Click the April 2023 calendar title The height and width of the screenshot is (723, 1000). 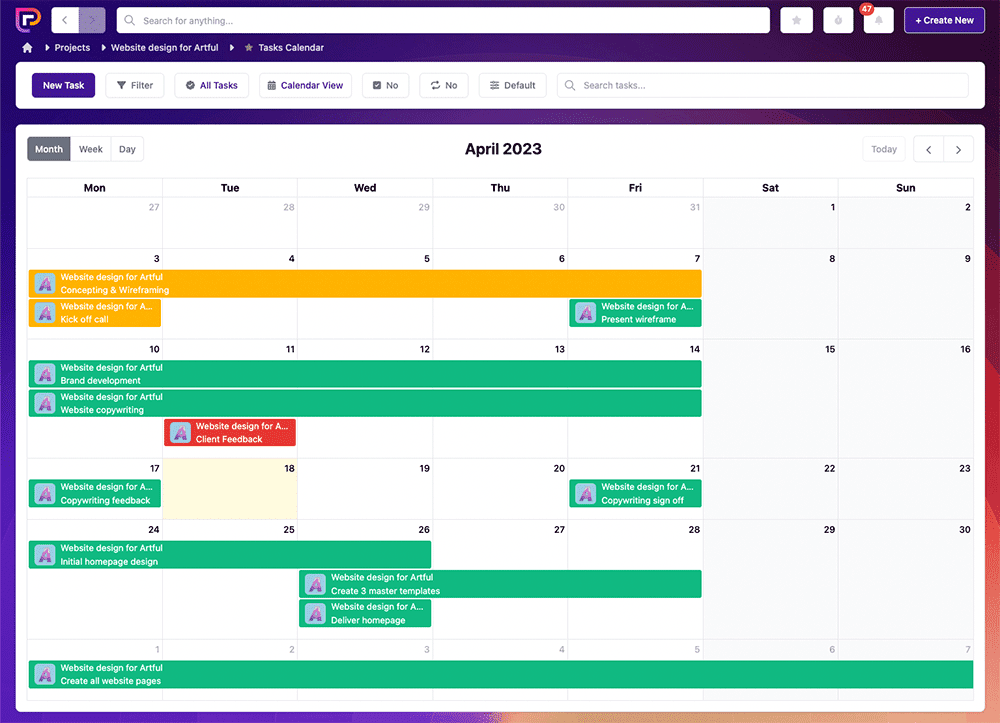tap(503, 149)
